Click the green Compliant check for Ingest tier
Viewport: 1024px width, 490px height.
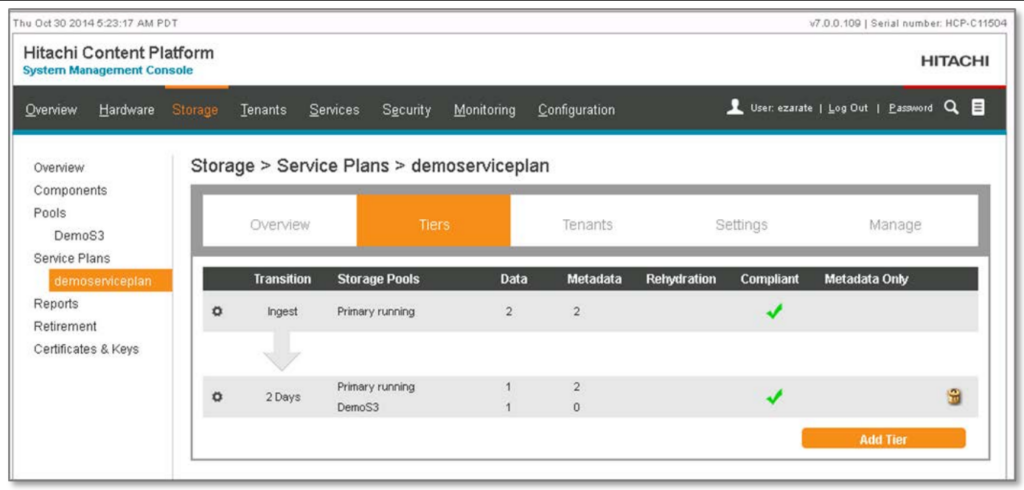tap(774, 312)
